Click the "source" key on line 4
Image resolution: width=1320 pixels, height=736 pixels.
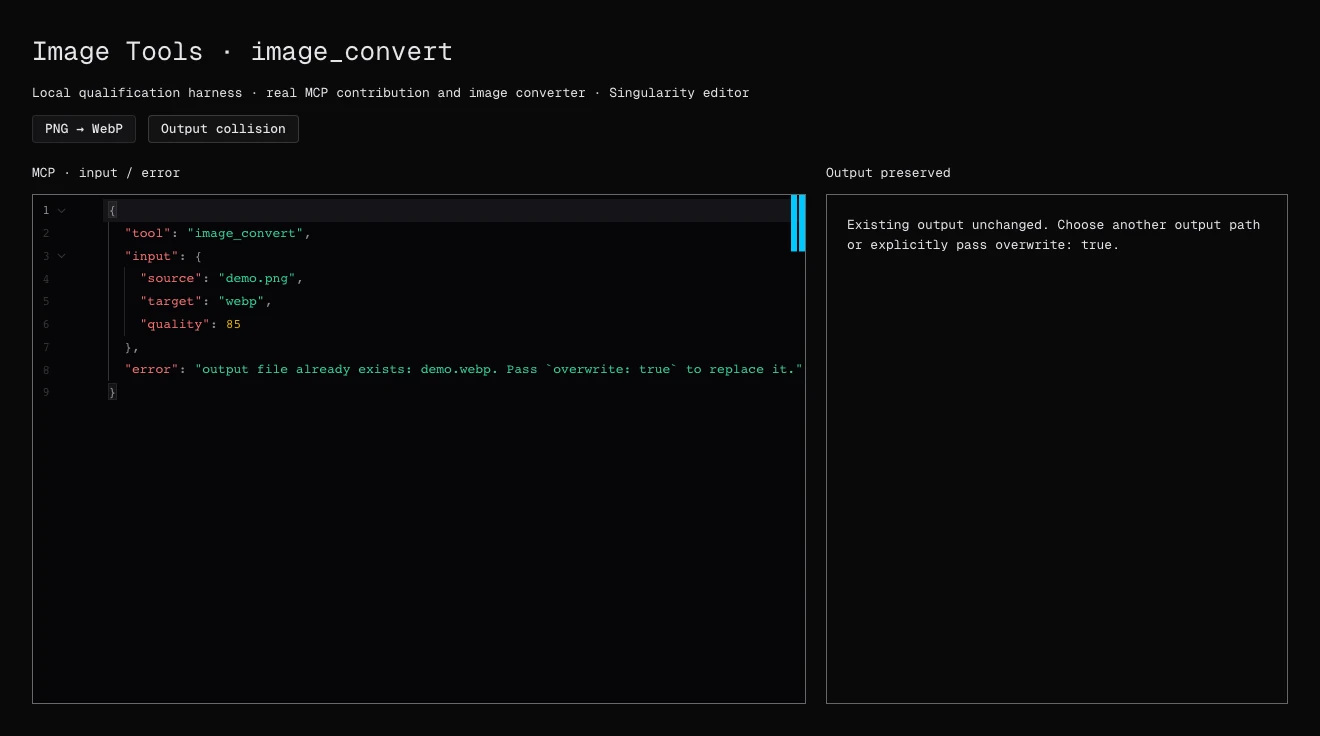(172, 278)
